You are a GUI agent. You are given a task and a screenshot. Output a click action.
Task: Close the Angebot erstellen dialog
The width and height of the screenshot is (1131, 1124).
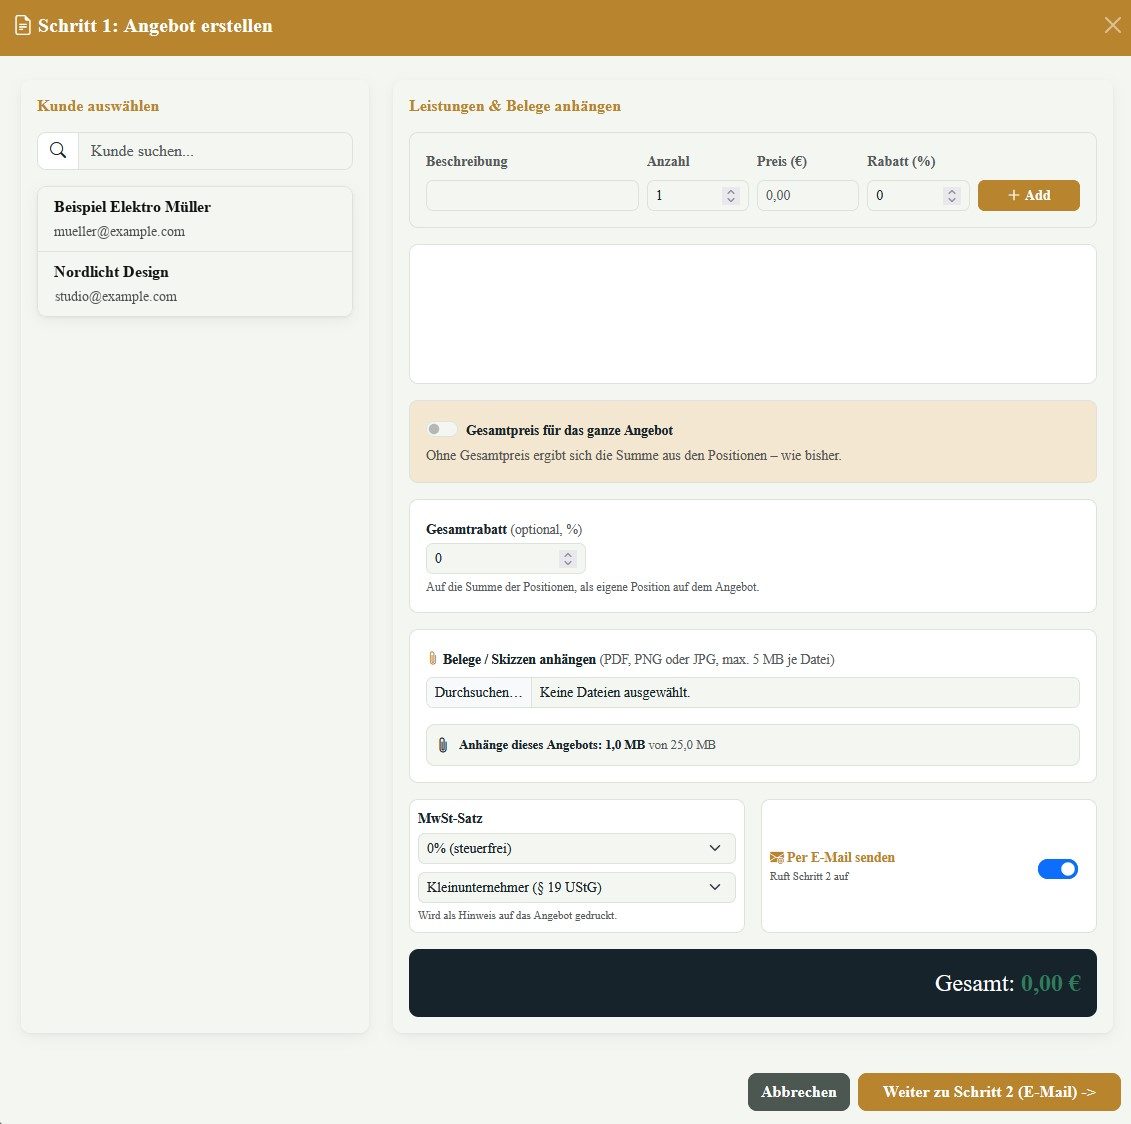tap(1112, 25)
